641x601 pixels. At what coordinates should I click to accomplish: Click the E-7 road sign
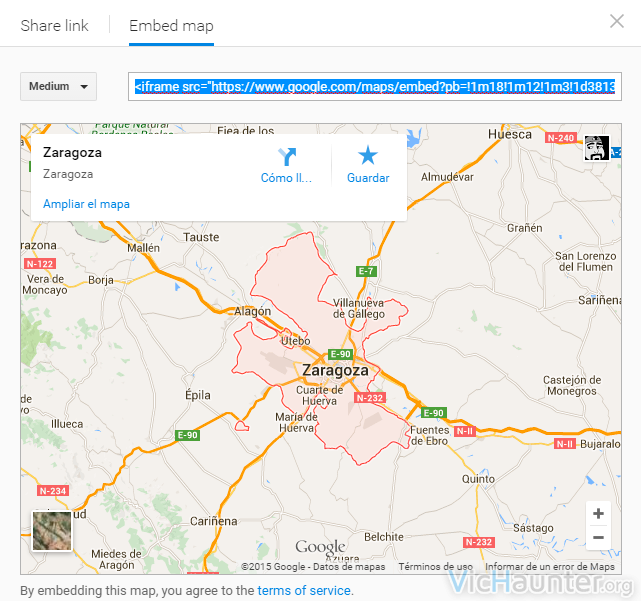(366, 271)
